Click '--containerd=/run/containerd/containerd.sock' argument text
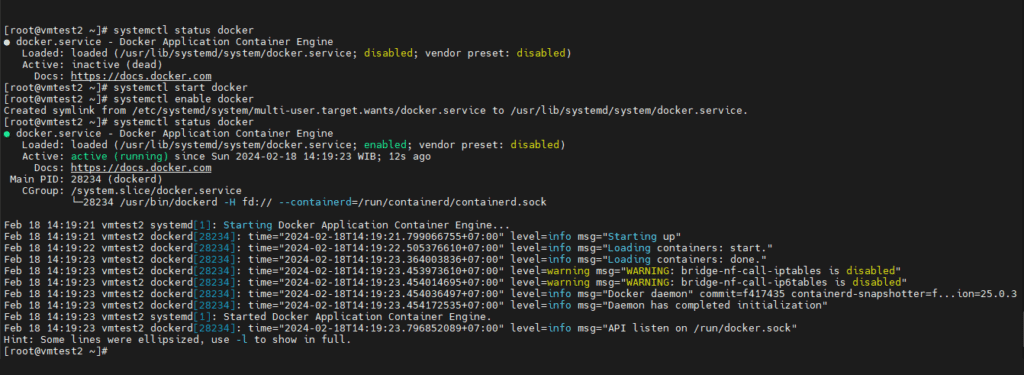Image resolution: width=1024 pixels, height=375 pixels. [413, 203]
